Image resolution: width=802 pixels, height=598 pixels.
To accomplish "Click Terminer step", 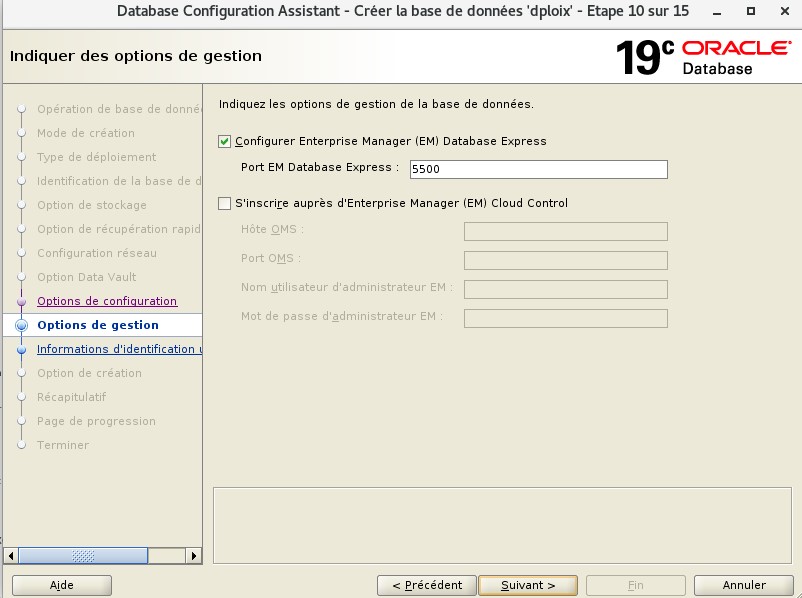I will 63,445.
